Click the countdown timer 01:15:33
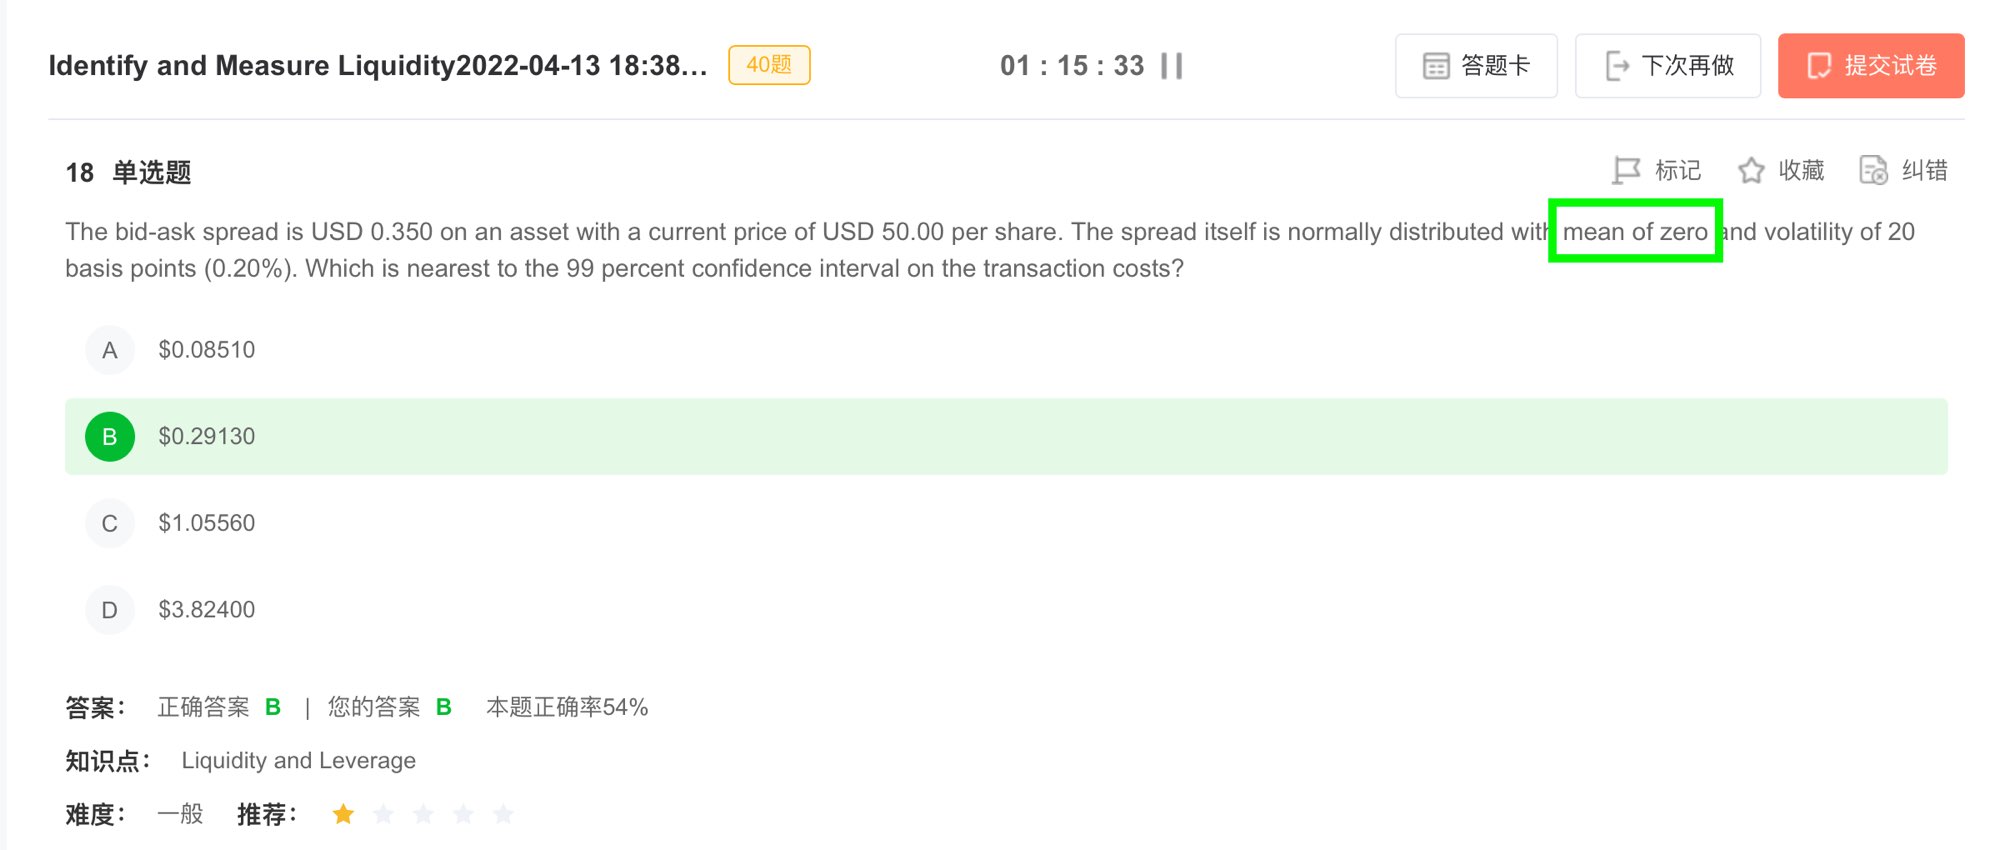The image size is (2000, 850). pyautogui.click(x=1072, y=66)
